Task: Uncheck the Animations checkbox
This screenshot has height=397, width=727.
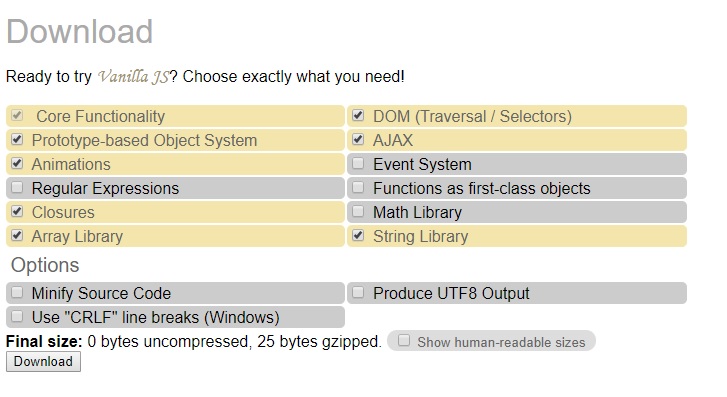Action: click(17, 163)
